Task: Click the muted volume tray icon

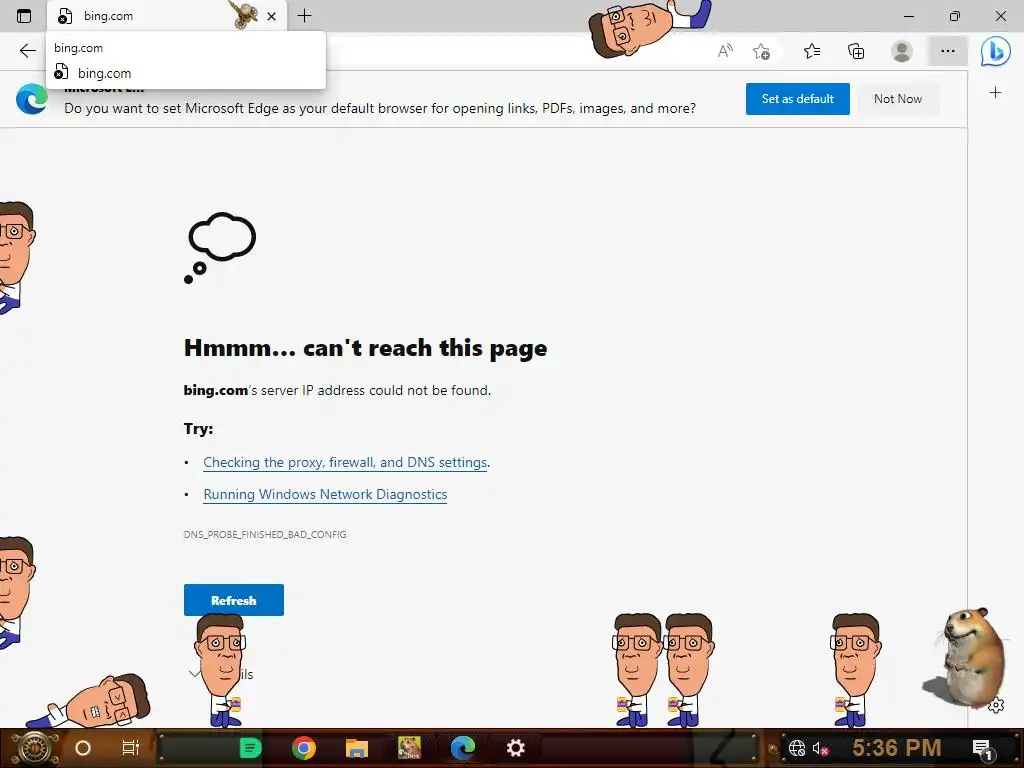Action: pos(820,748)
